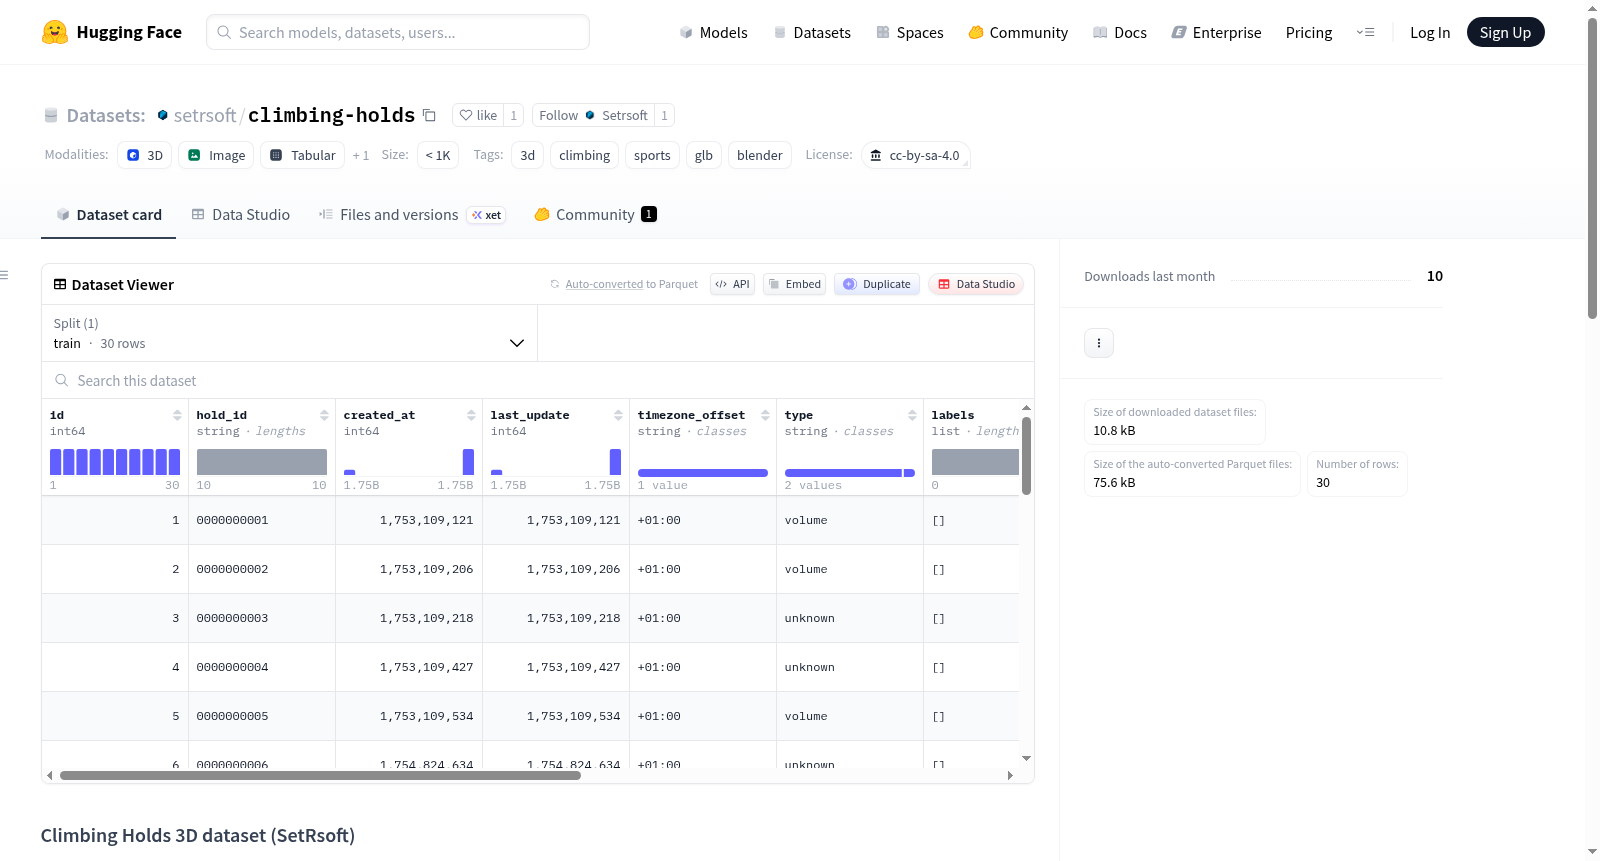The width and height of the screenshot is (1600, 861).
Task: Click the Hugging Face logo icon
Action: coord(55,32)
